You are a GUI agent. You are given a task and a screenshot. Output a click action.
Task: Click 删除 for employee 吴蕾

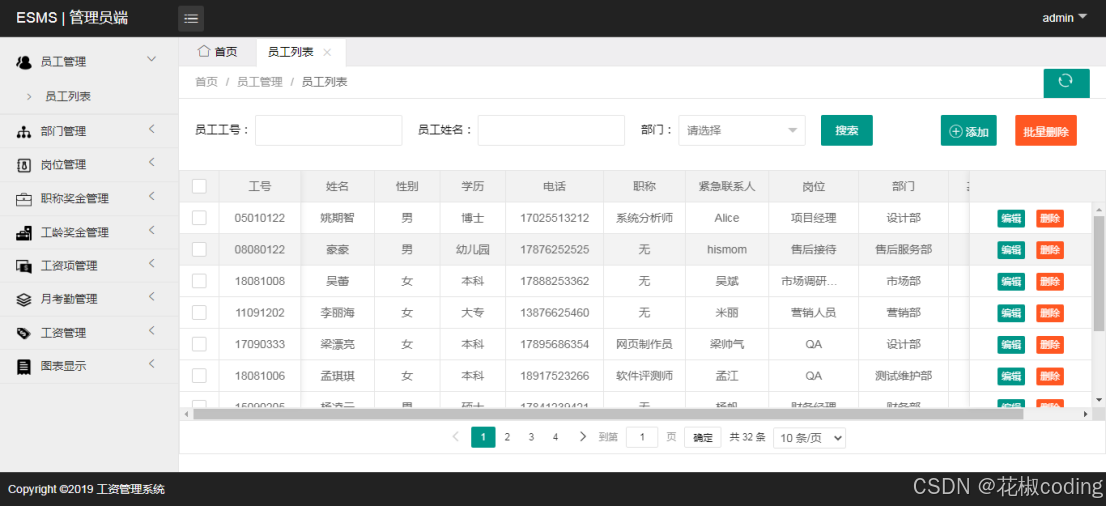[1050, 282]
